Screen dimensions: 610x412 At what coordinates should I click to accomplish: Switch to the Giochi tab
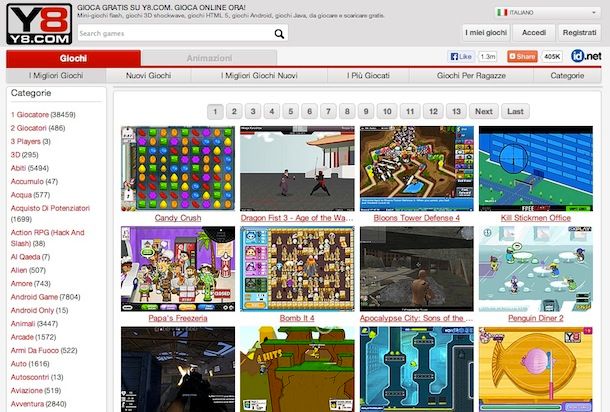[x=73, y=58]
